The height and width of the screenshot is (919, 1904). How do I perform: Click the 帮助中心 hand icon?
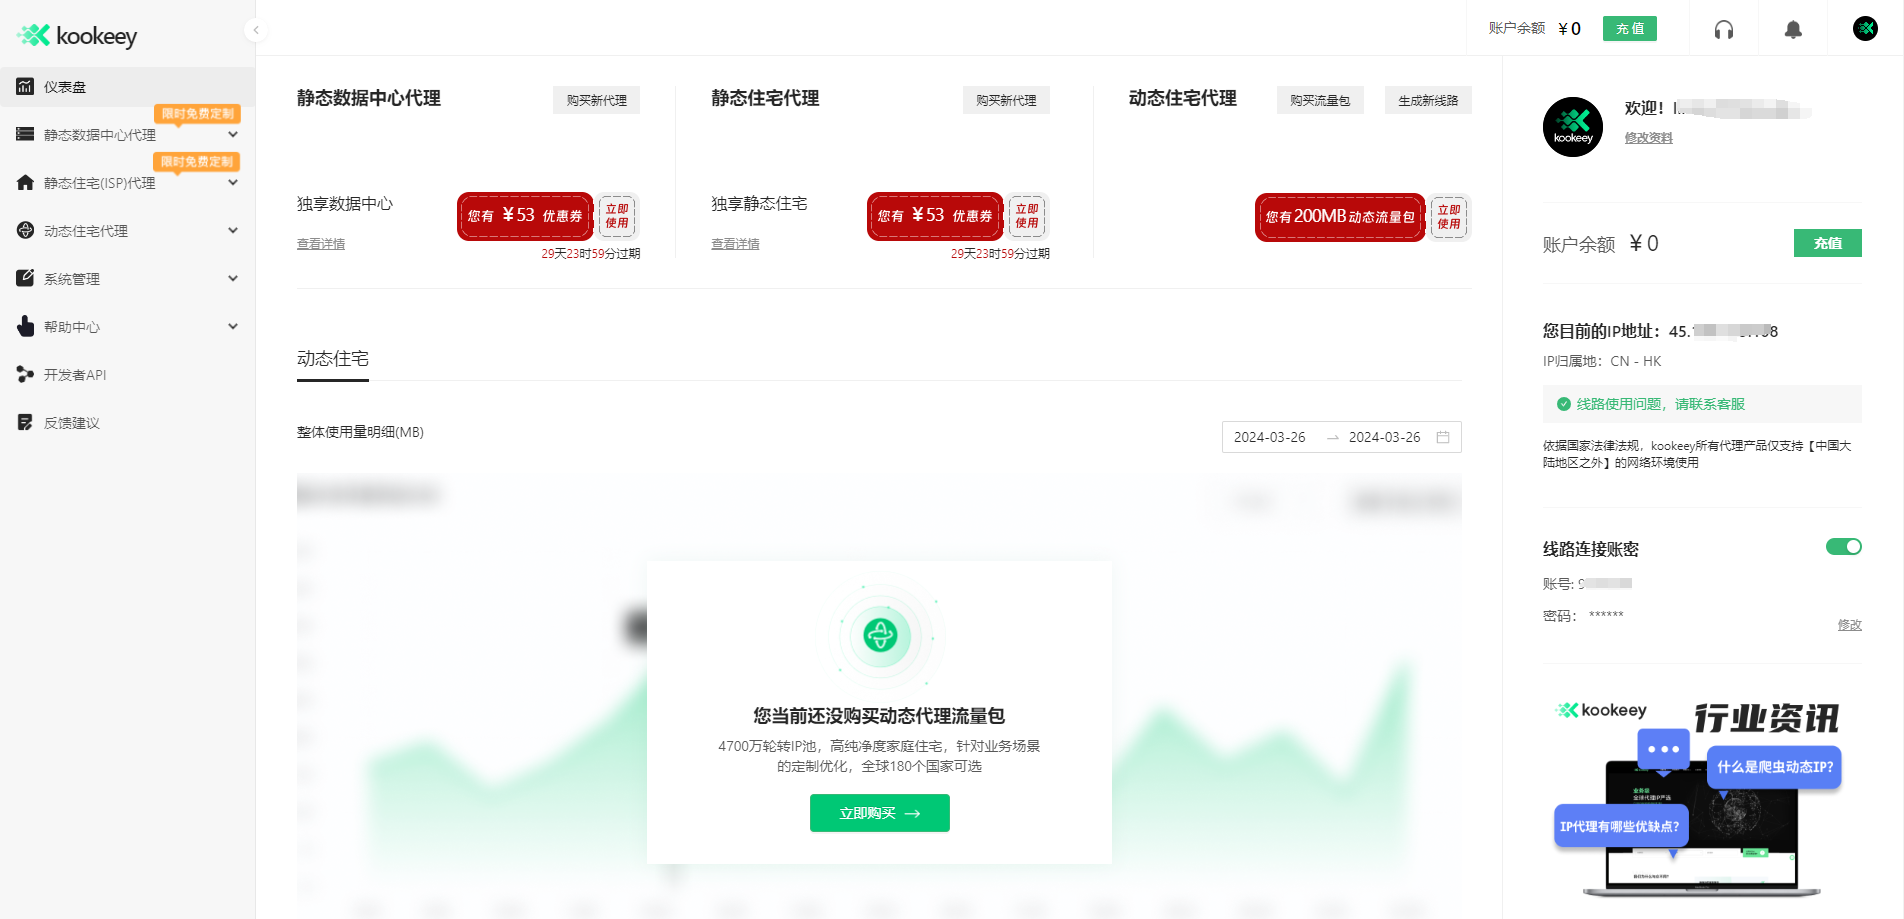point(25,326)
